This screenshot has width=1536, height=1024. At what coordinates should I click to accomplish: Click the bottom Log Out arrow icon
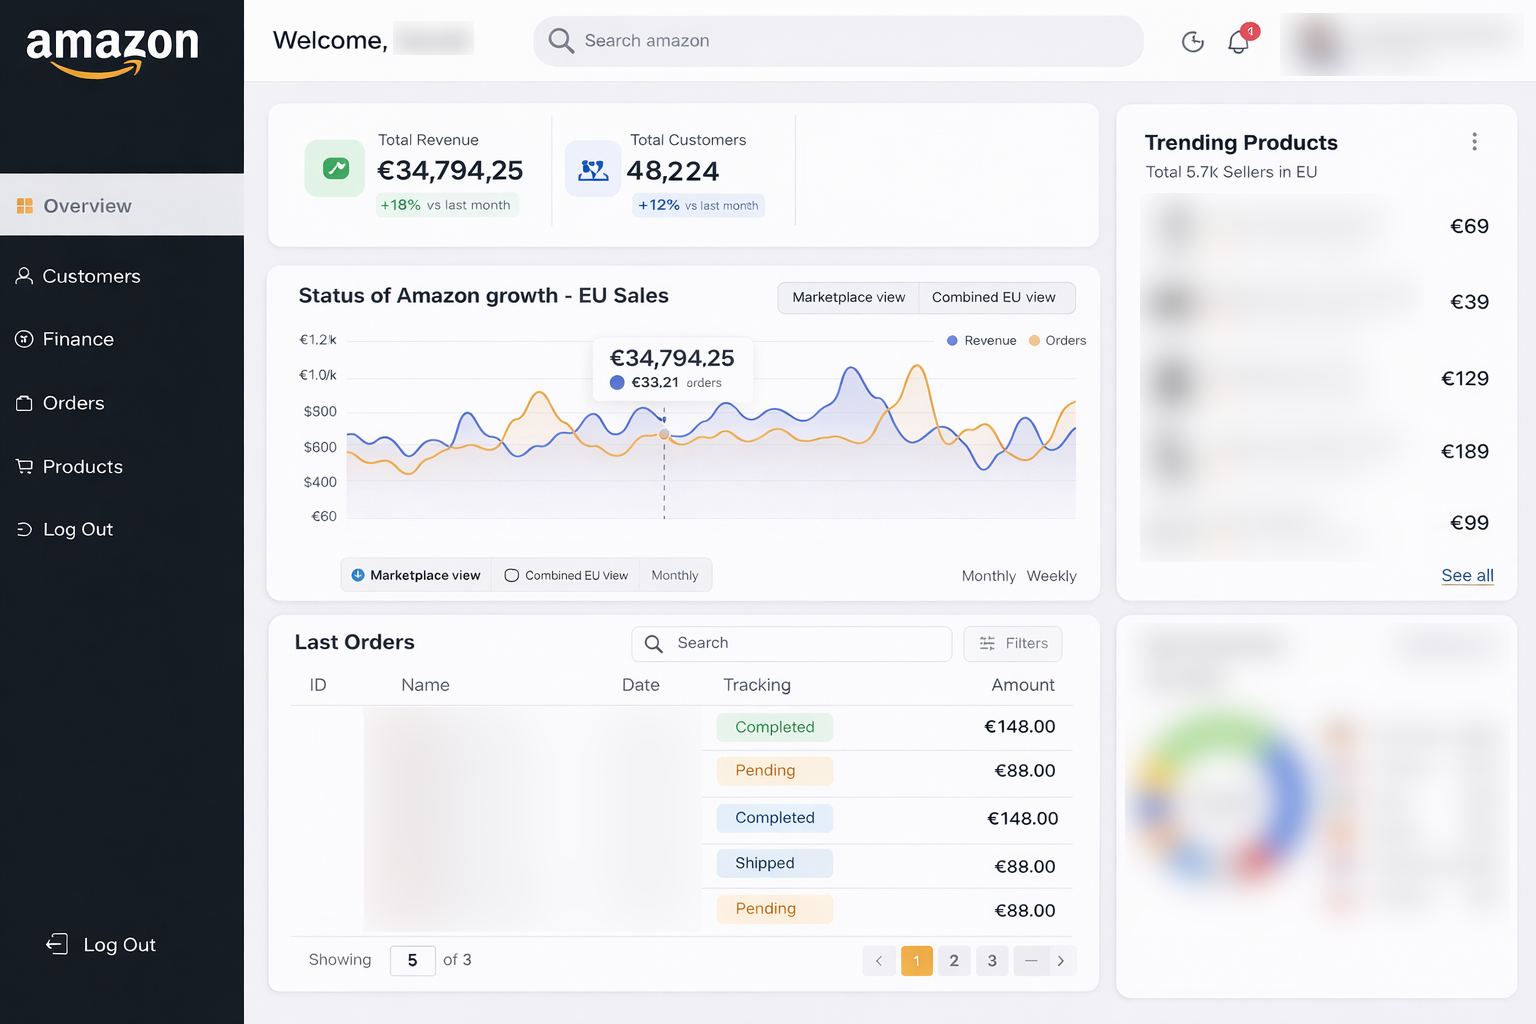57,944
